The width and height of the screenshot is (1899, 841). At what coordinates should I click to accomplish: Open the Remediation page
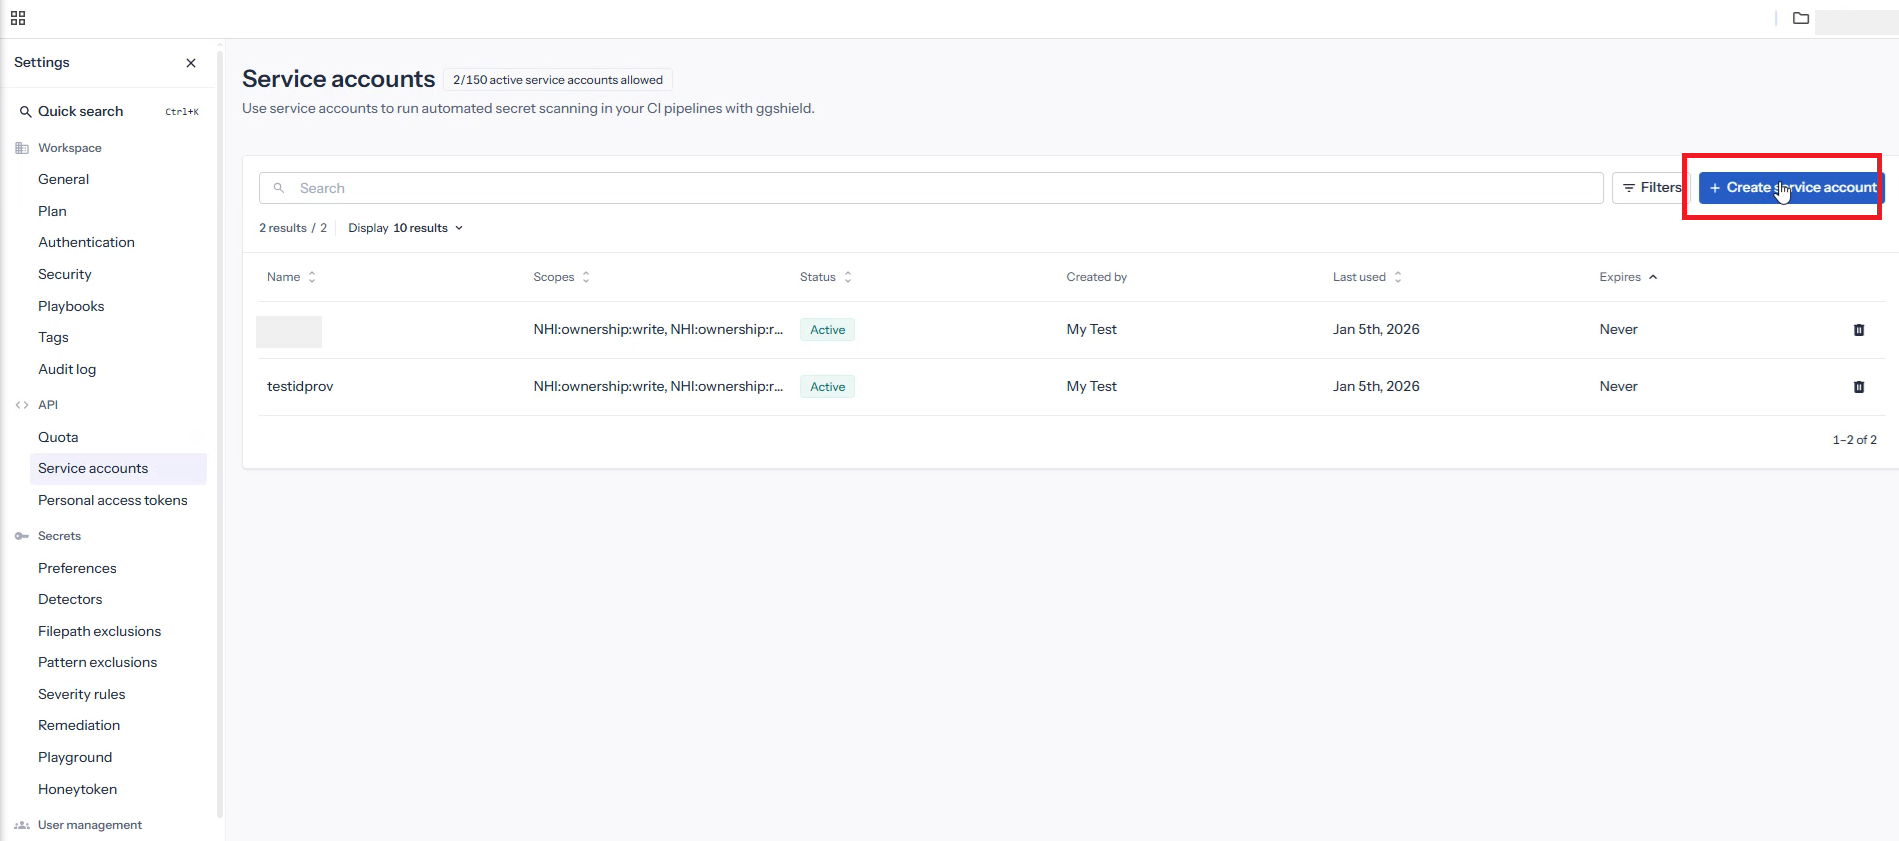79,725
